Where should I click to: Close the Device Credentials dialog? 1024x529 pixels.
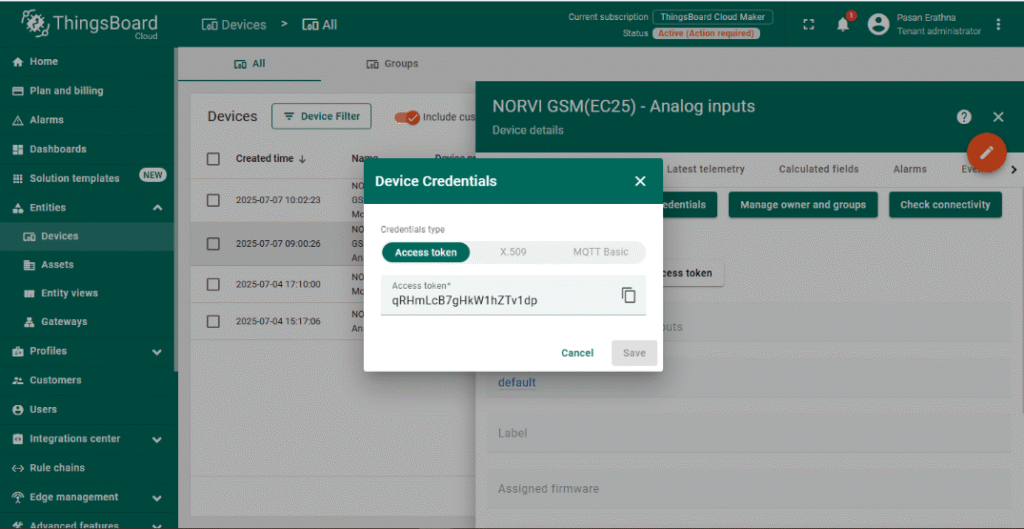(640, 181)
